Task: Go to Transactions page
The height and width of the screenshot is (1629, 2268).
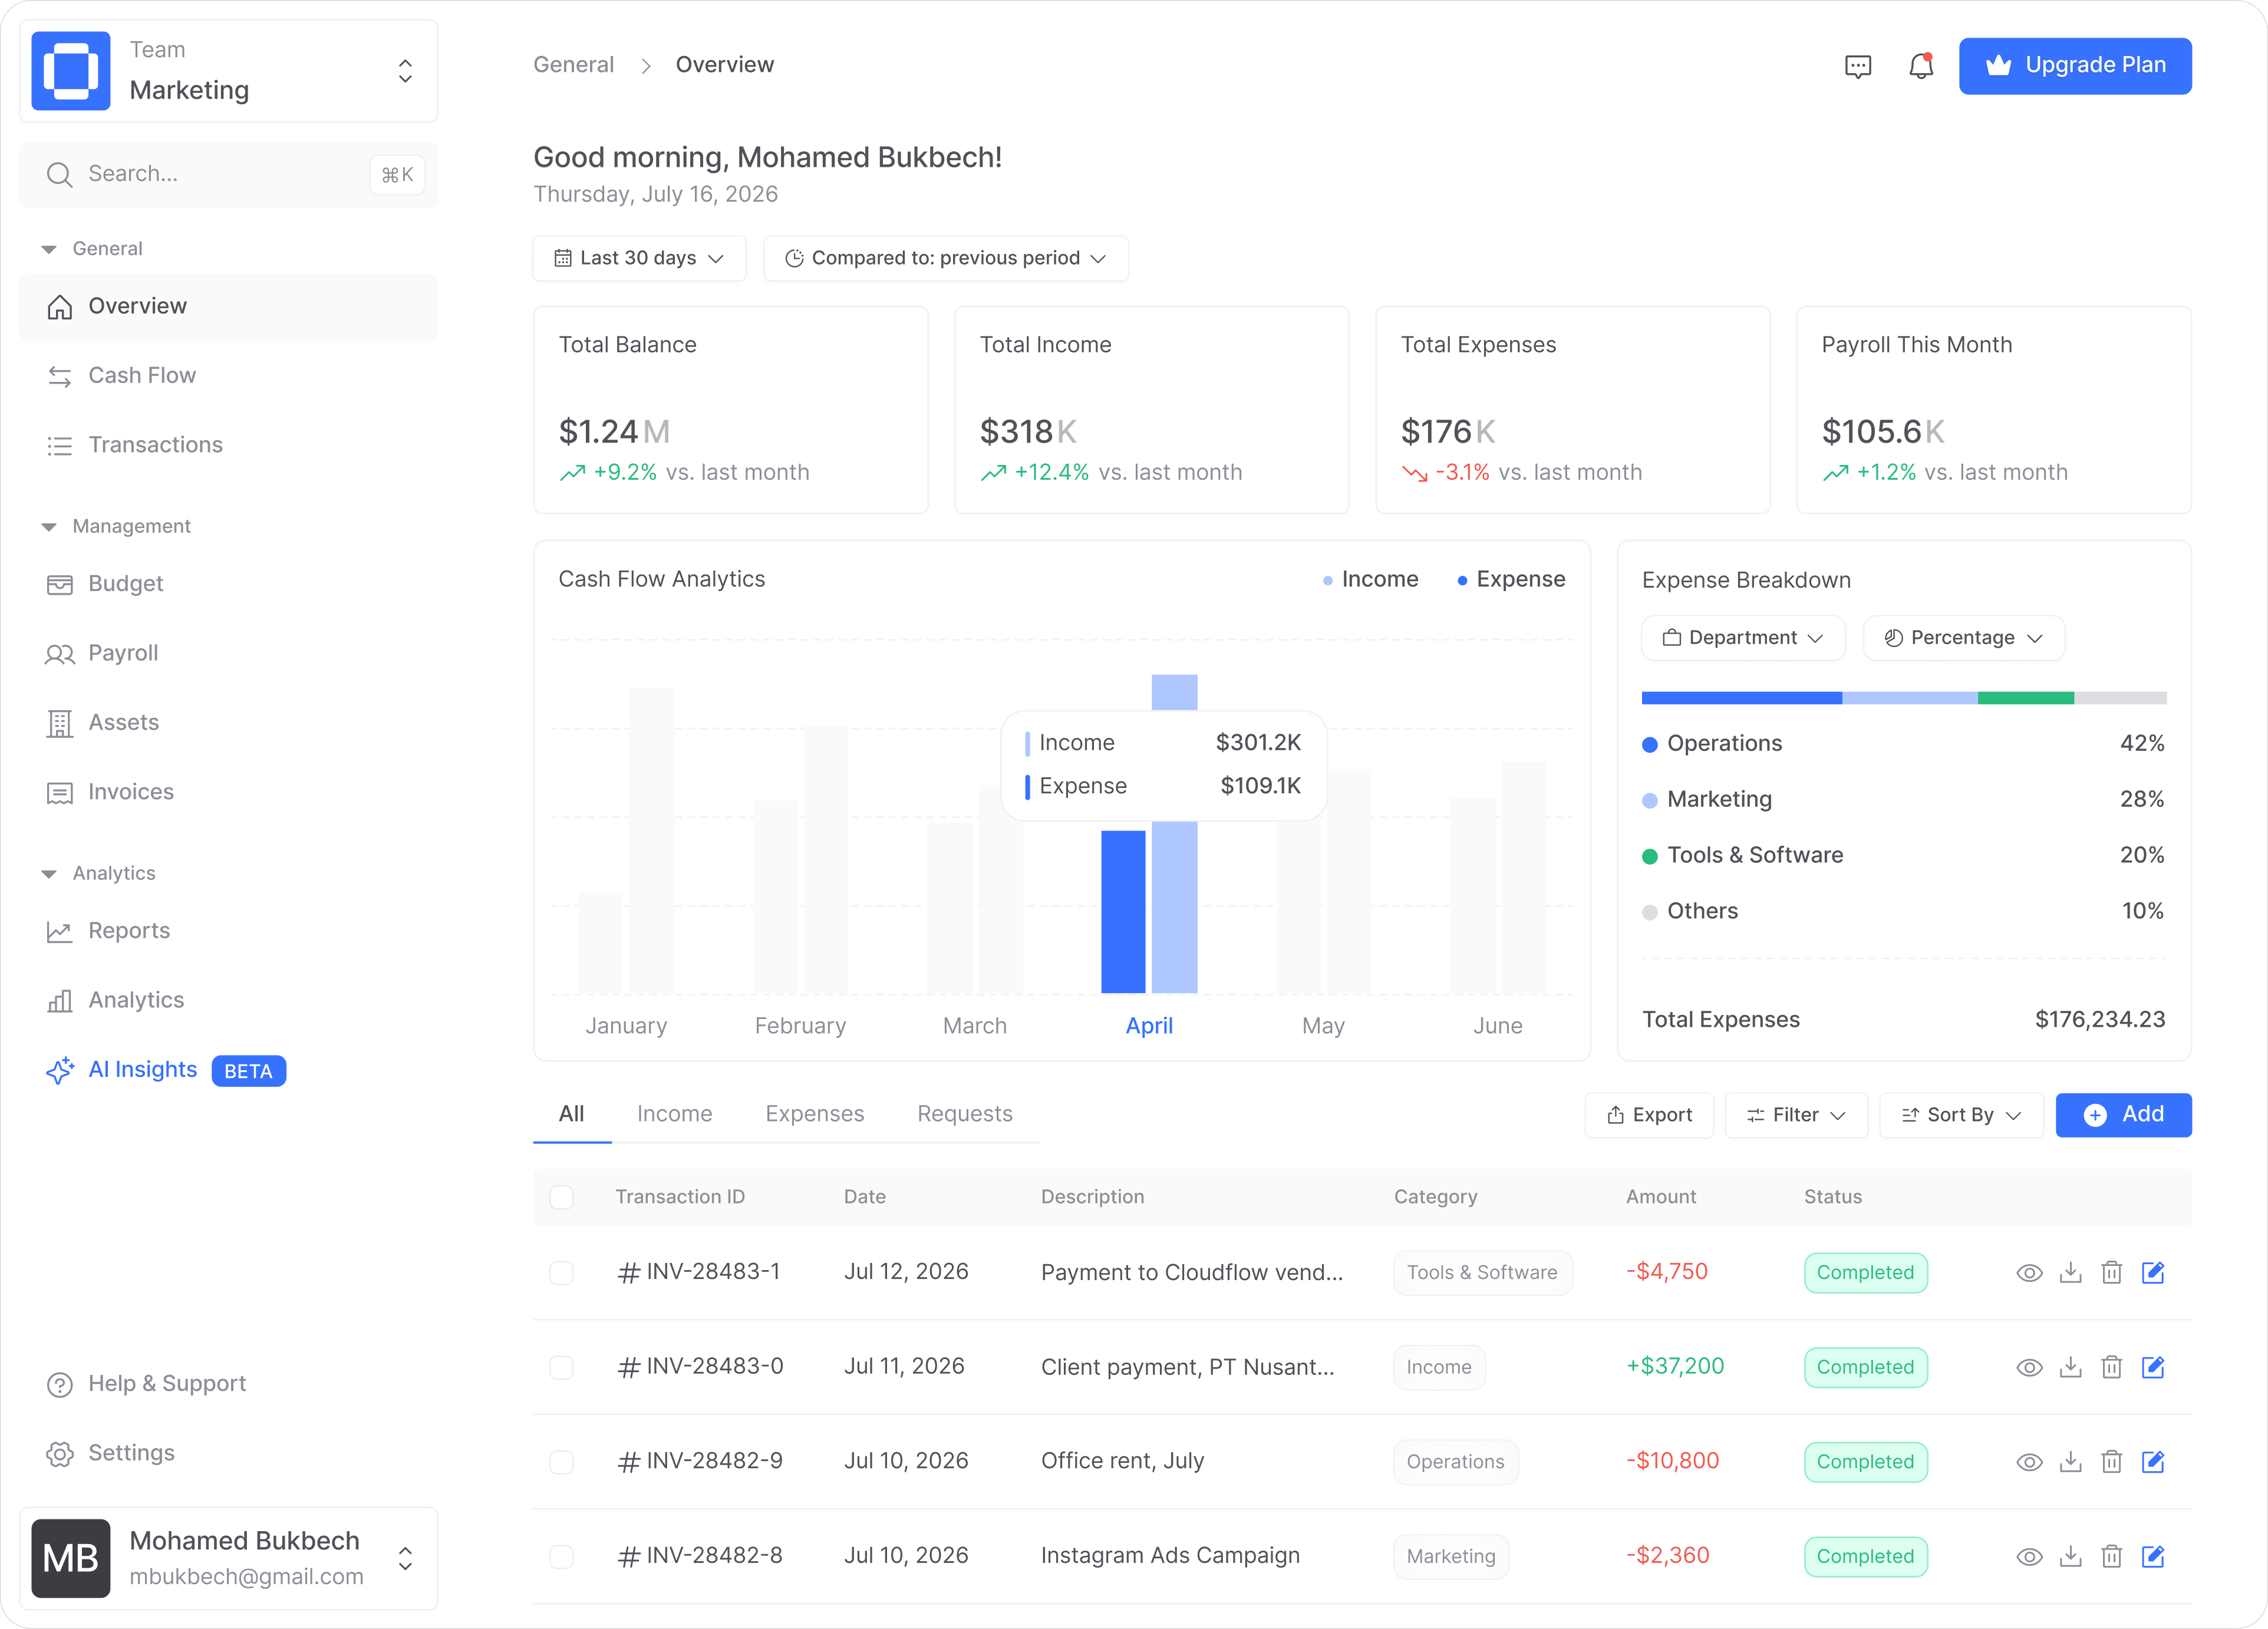Action: point(228,445)
